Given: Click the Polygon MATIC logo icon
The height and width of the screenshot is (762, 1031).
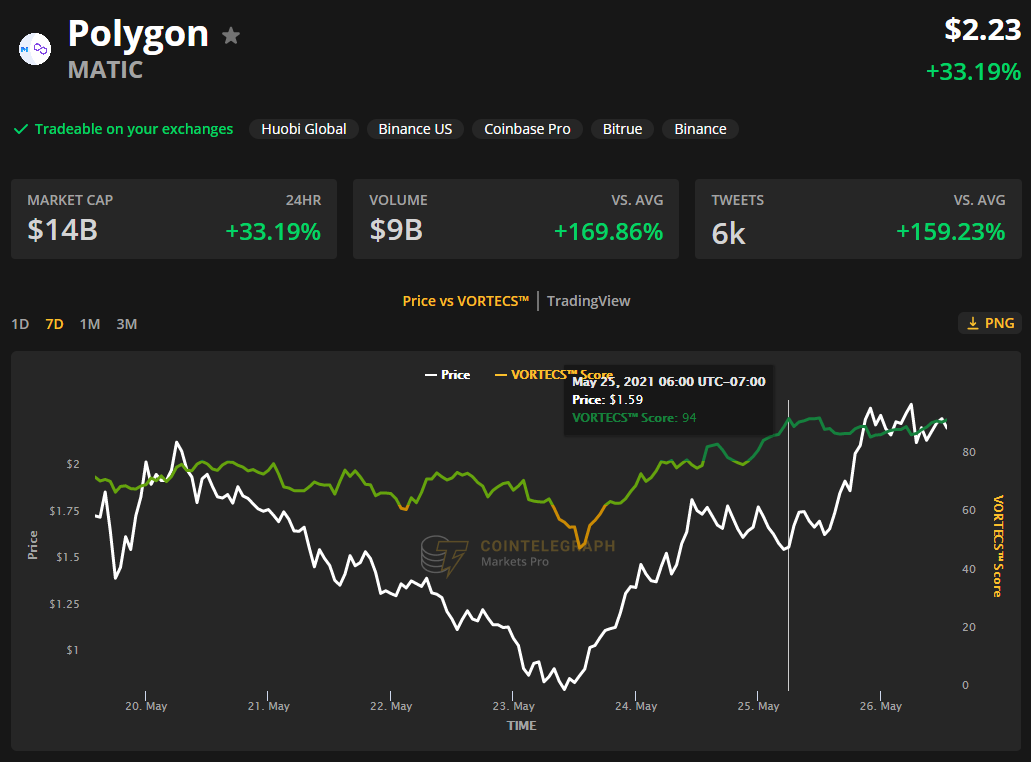Looking at the screenshot, I should [x=35, y=48].
